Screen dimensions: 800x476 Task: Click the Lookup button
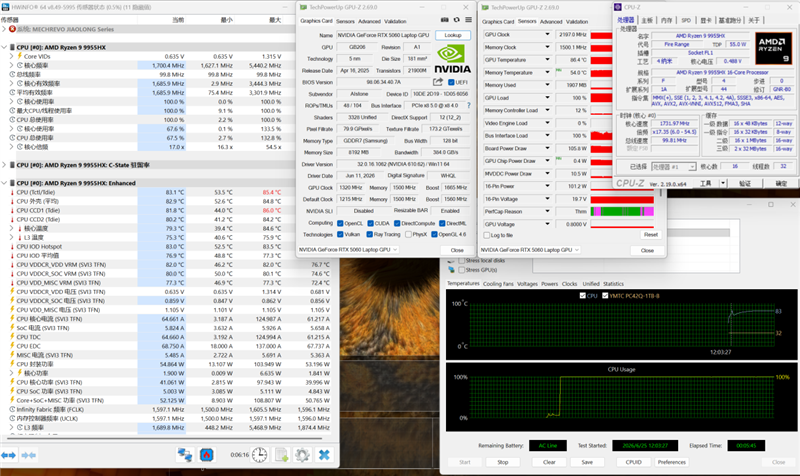tap(453, 35)
